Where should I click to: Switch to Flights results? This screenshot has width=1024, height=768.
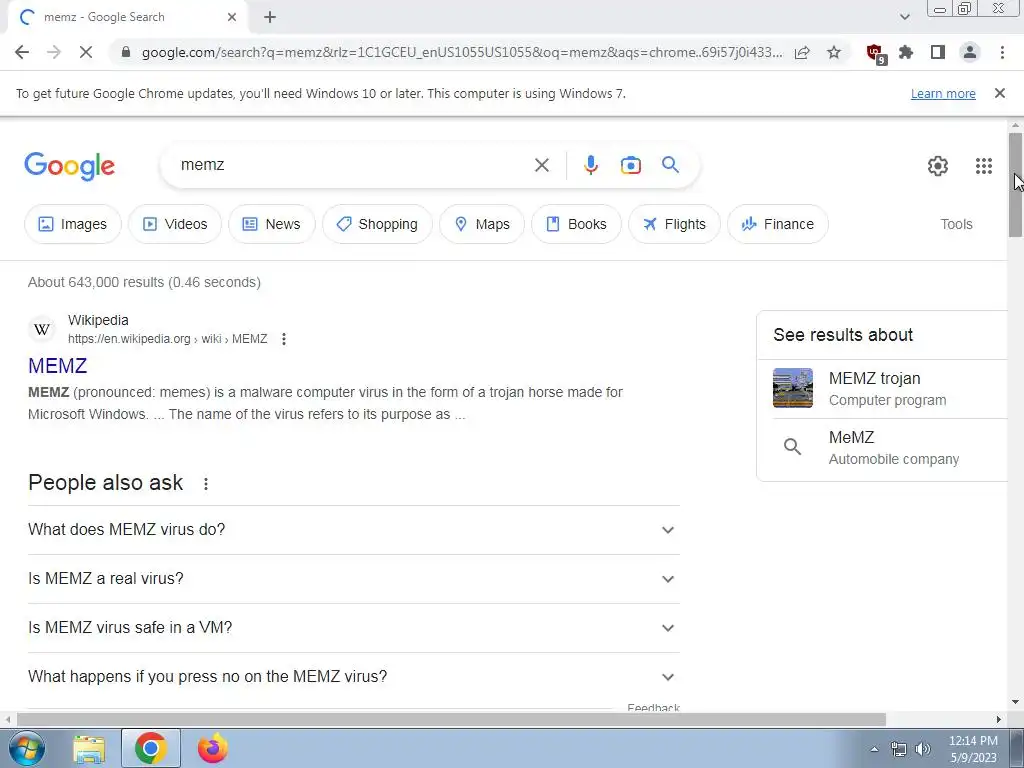pos(674,224)
